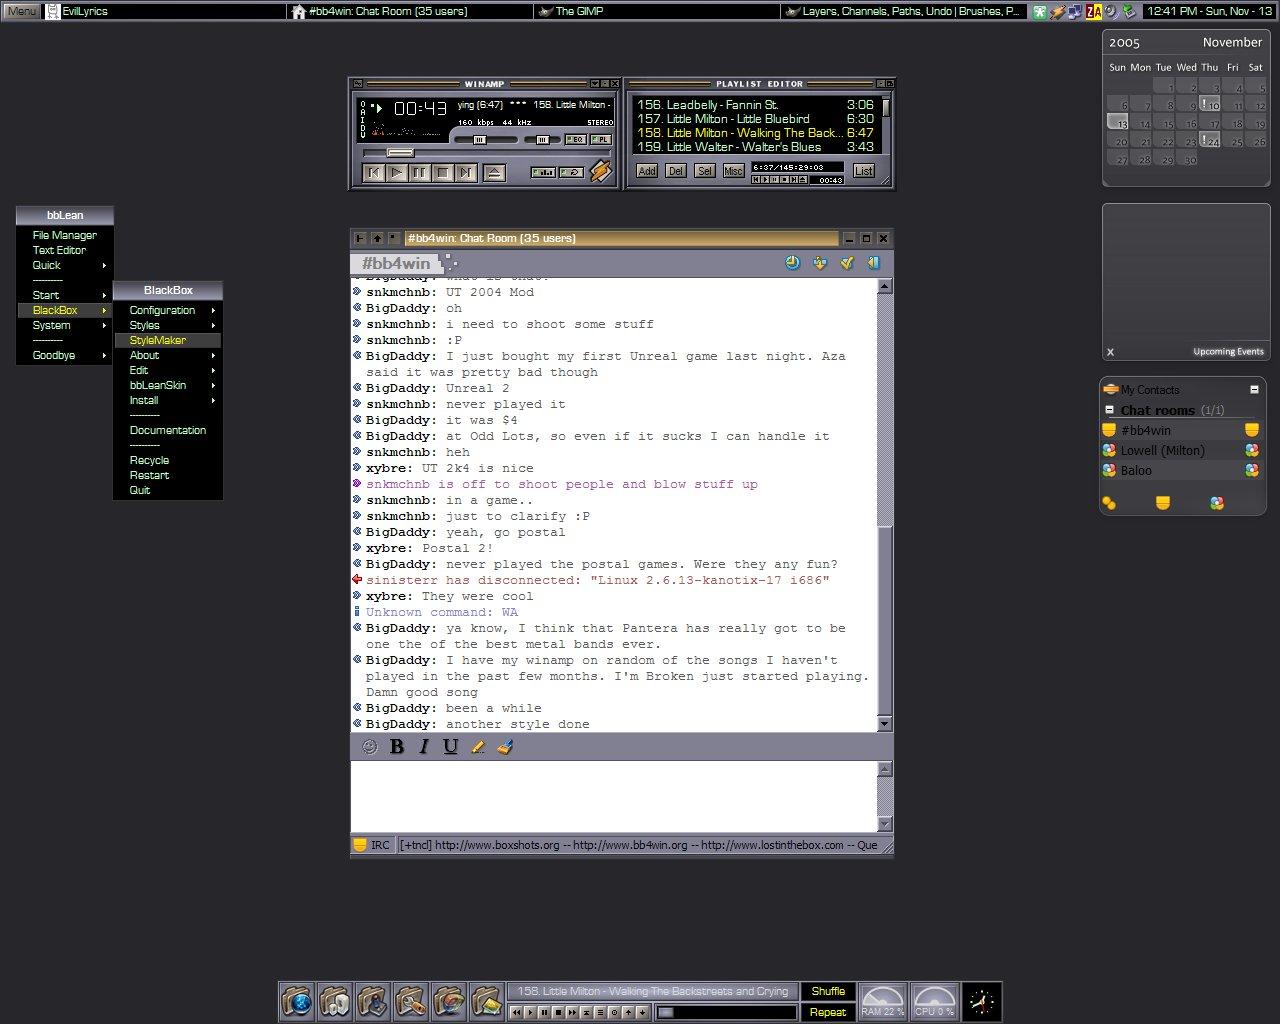Click the green star tray icon

pyautogui.click(x=1040, y=11)
